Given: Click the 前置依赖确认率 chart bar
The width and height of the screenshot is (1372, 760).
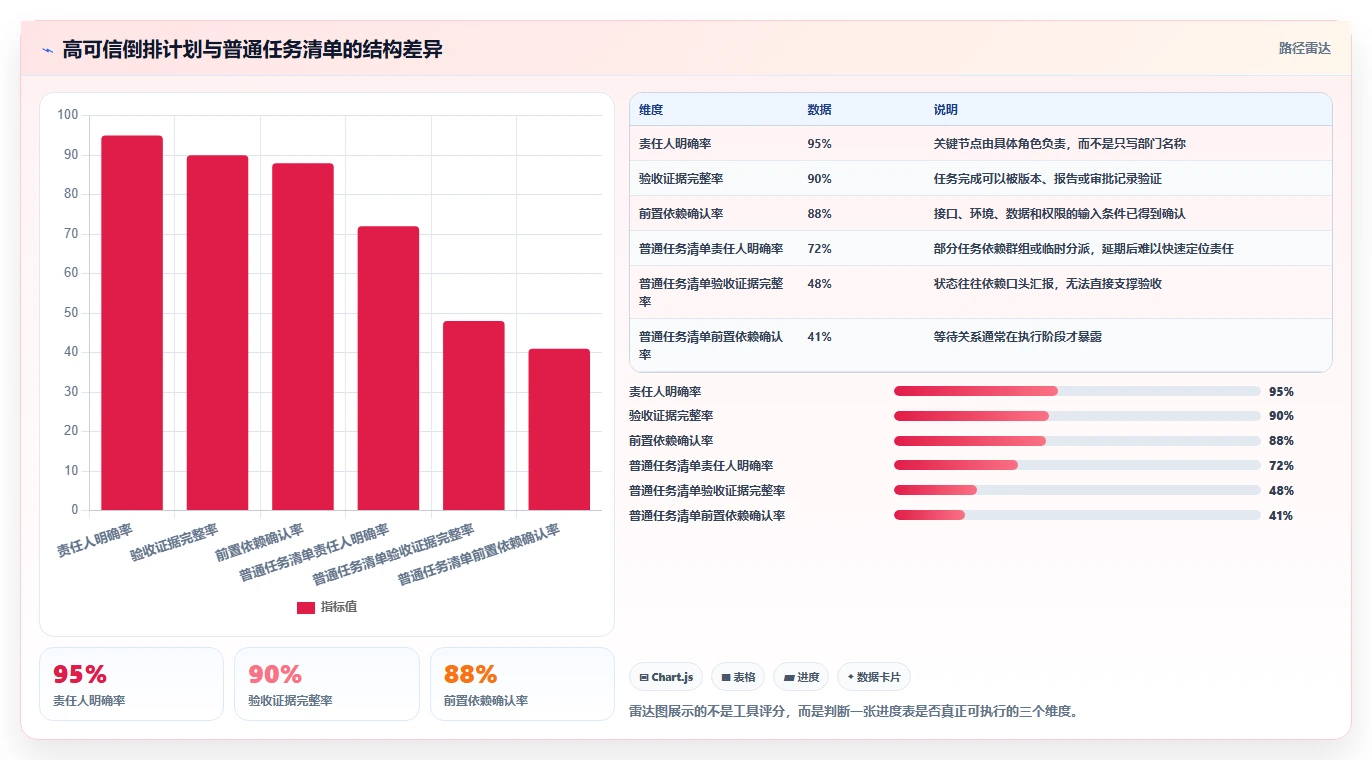Looking at the screenshot, I should (303, 337).
